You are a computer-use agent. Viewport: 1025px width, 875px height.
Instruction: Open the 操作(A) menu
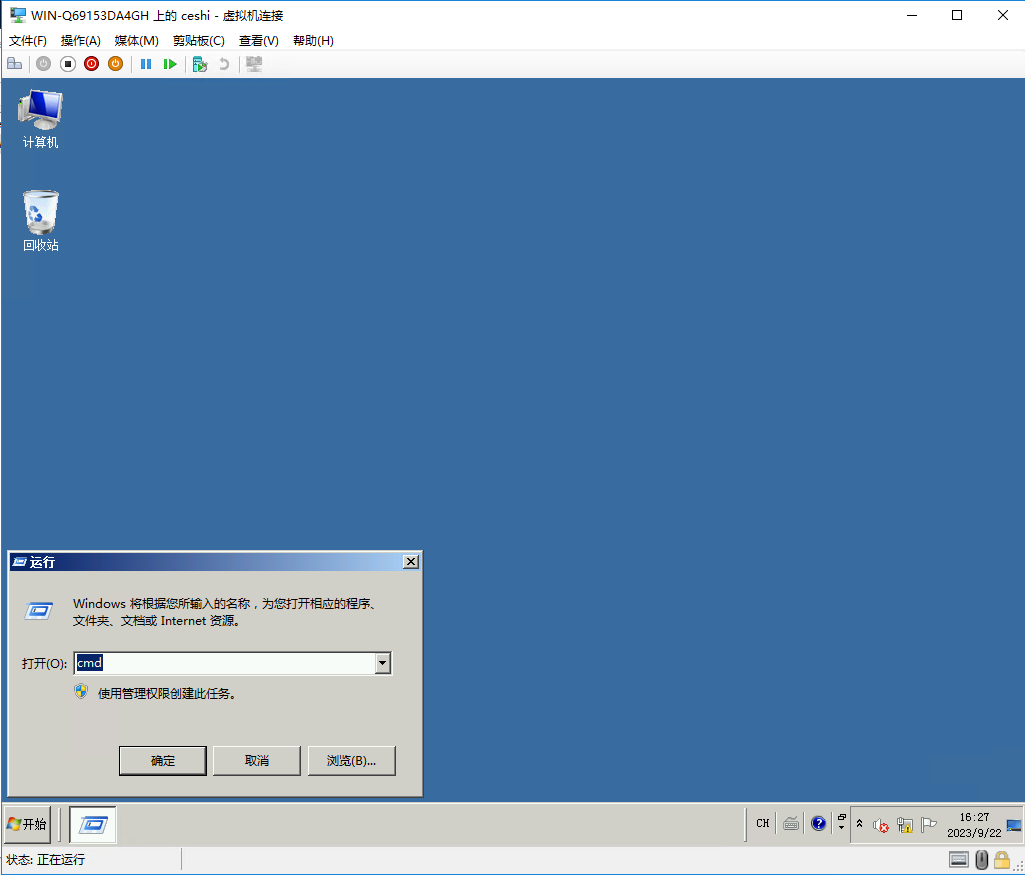[x=80, y=41]
